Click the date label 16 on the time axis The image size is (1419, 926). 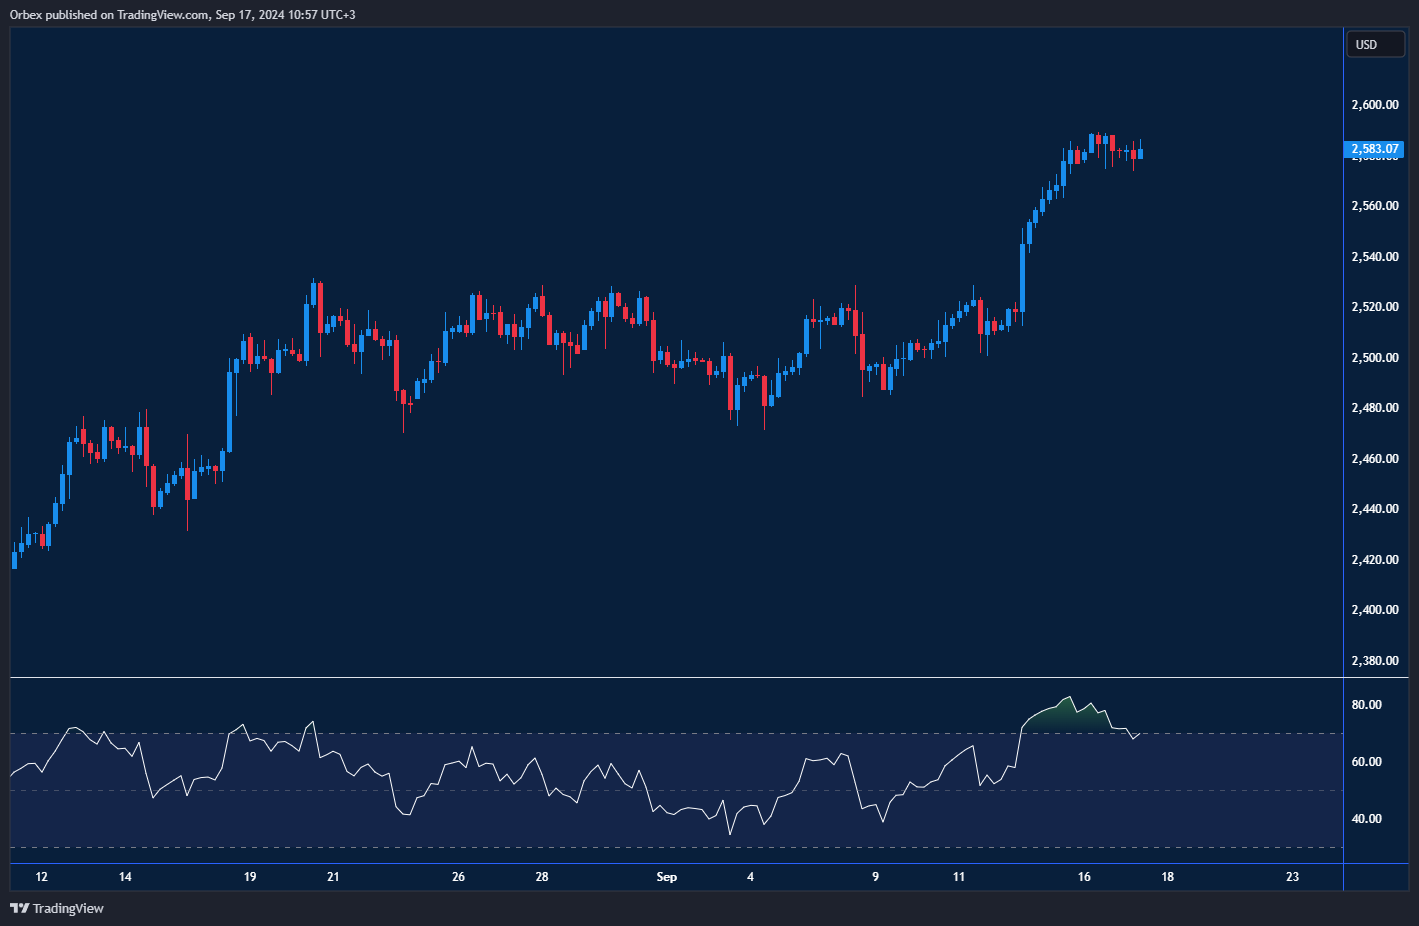click(1084, 877)
